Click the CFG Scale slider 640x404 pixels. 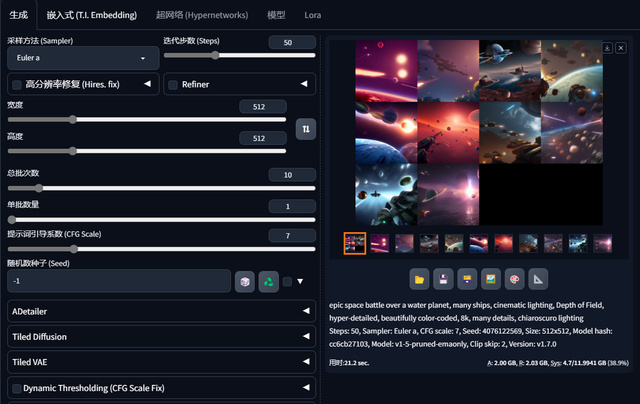[x=161, y=249]
